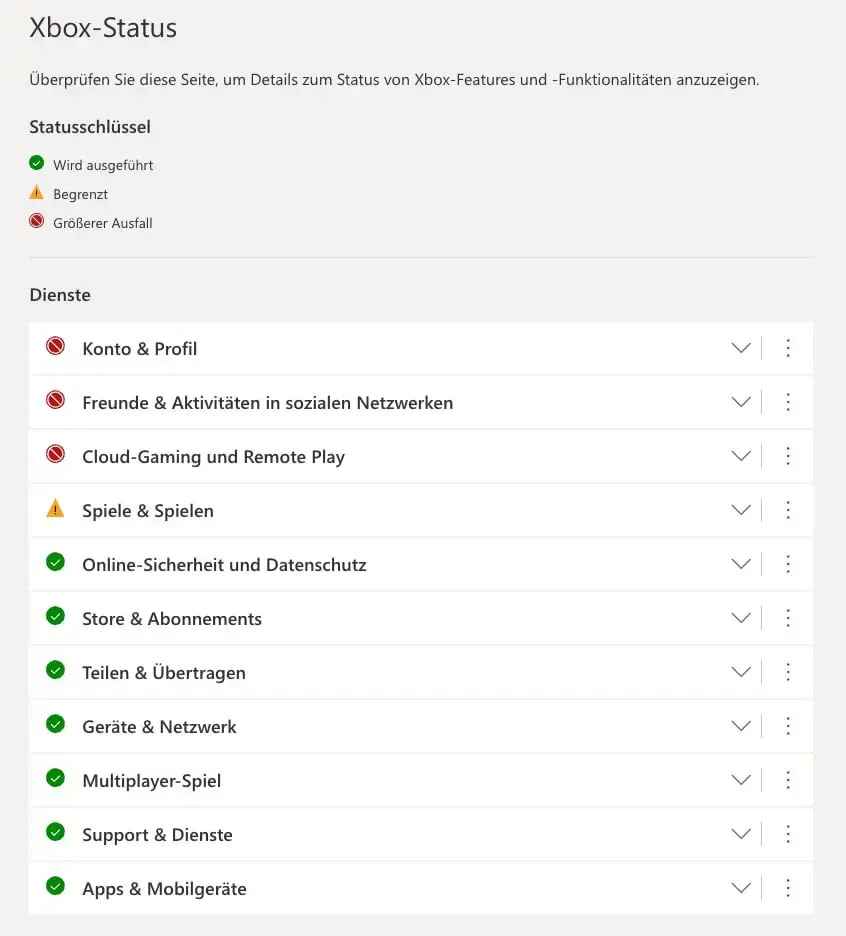
Task: Expand the Konto & Profil section
Action: coord(741,348)
